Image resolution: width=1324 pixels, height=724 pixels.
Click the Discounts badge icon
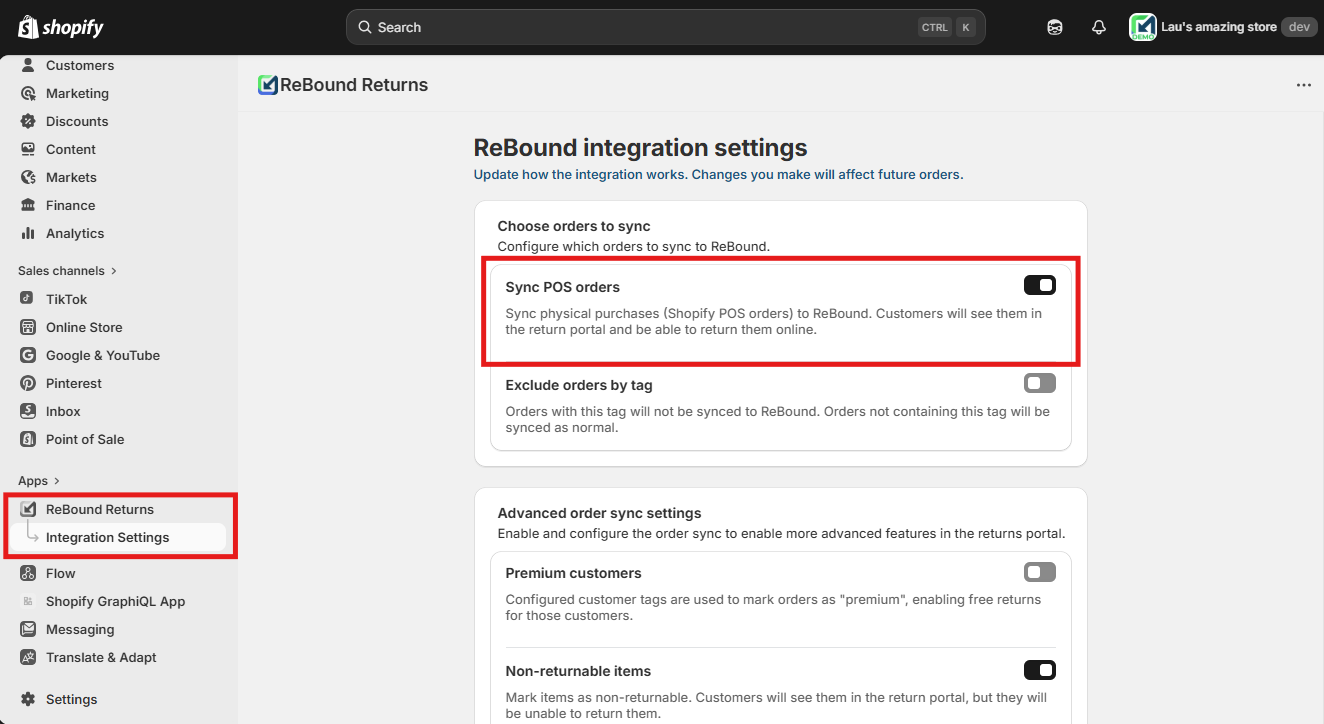[28, 121]
